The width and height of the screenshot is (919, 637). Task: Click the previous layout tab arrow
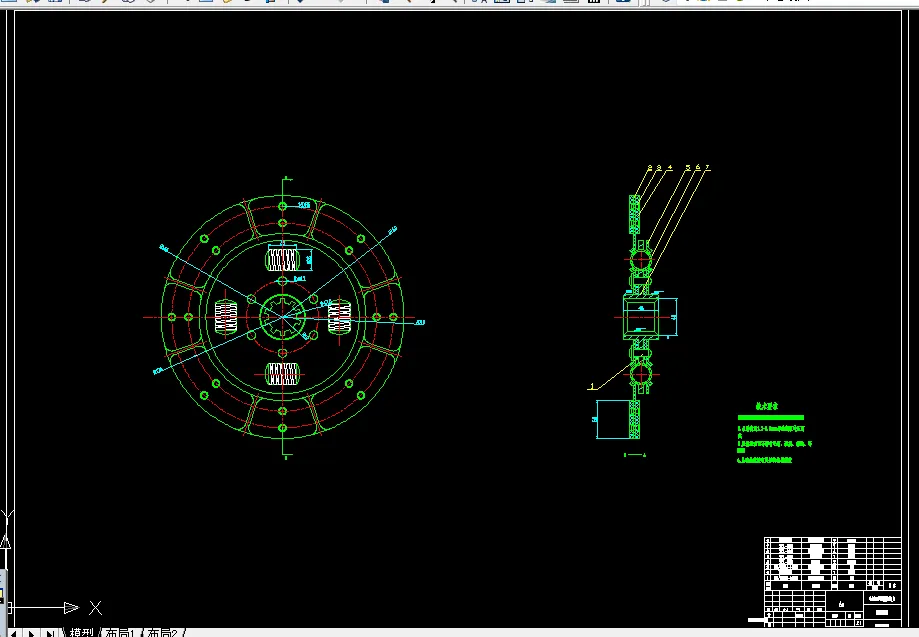click(13, 633)
